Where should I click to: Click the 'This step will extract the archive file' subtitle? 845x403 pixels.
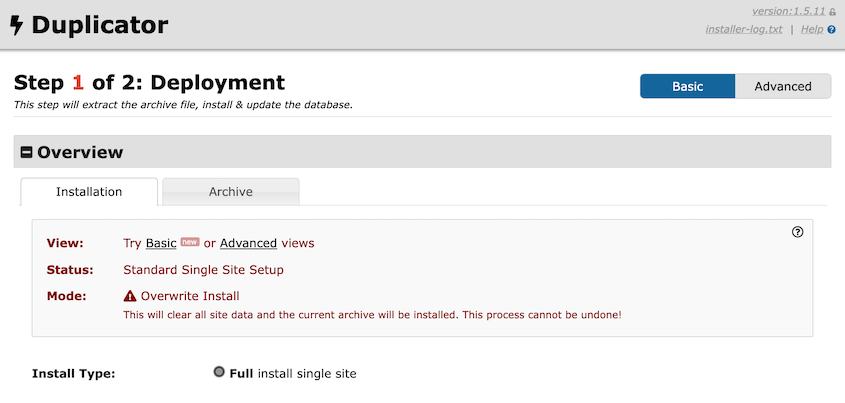[183, 105]
